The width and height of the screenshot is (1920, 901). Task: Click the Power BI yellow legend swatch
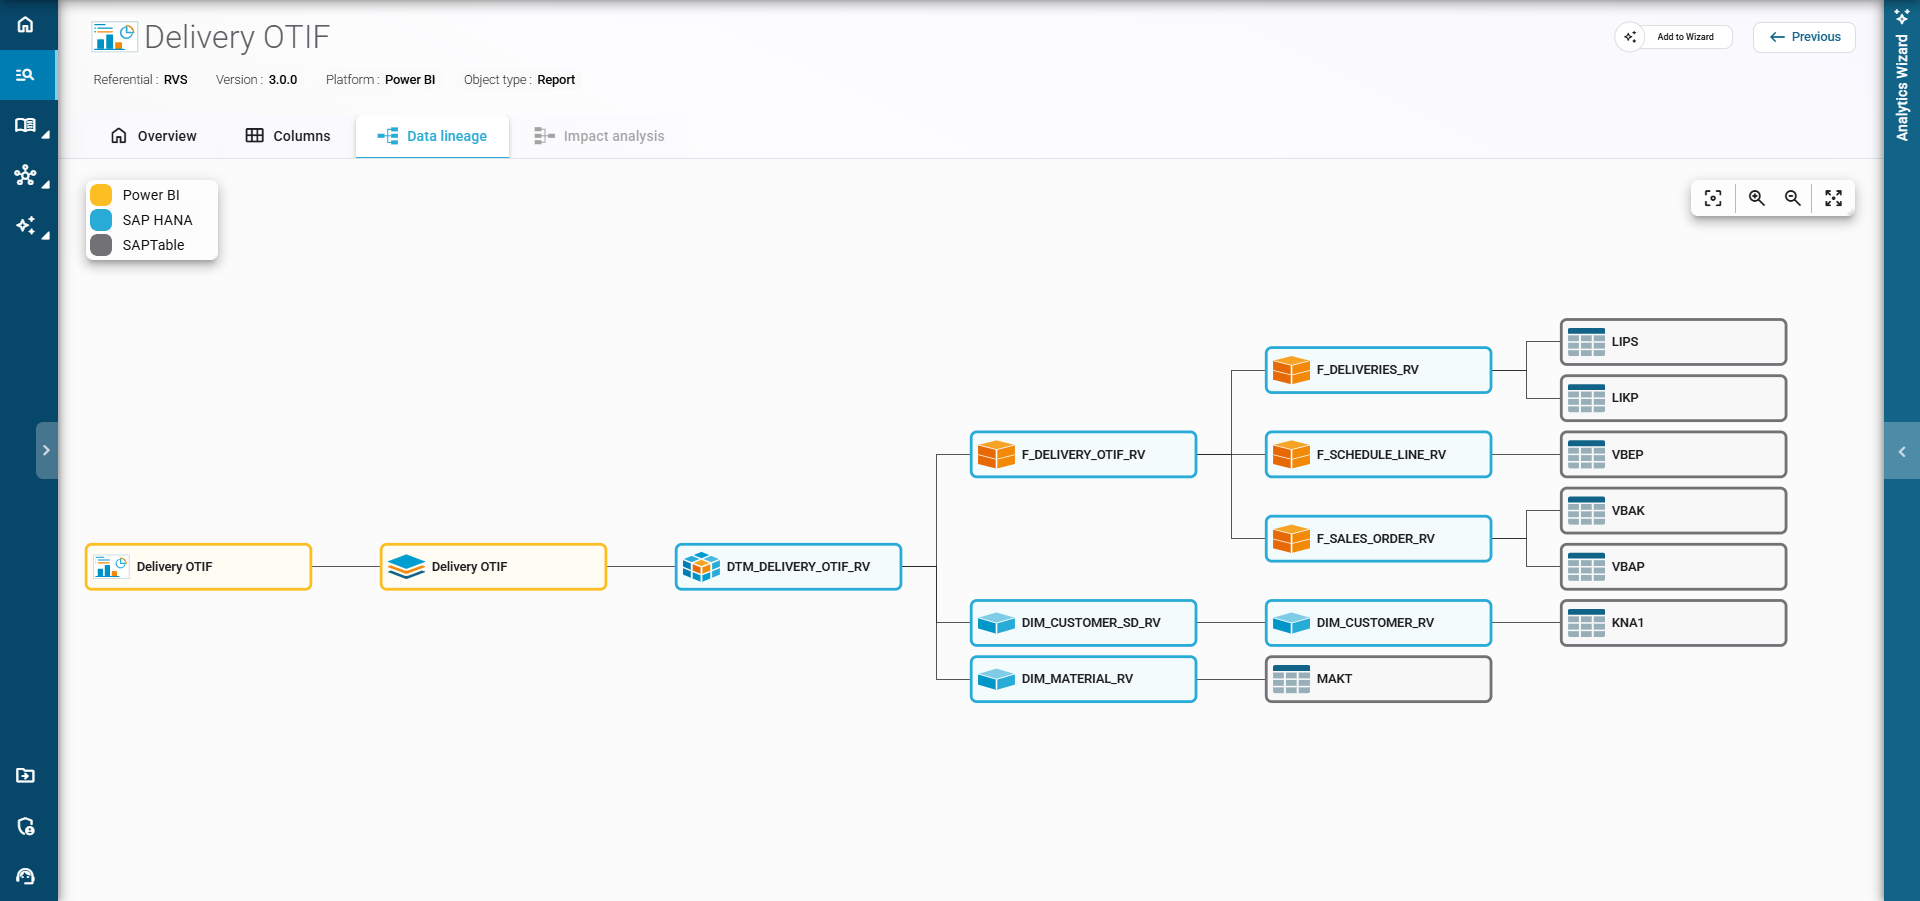[x=101, y=195]
